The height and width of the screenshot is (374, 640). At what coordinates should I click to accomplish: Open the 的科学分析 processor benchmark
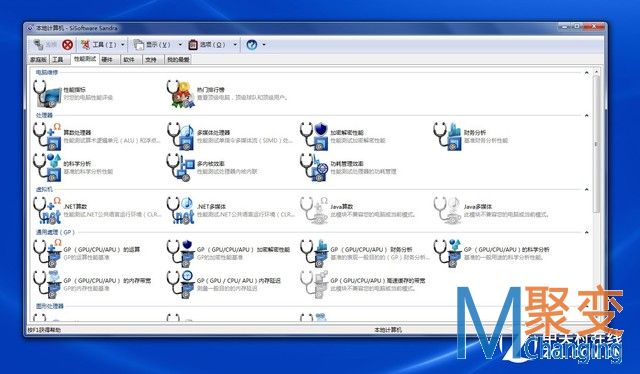point(73,167)
